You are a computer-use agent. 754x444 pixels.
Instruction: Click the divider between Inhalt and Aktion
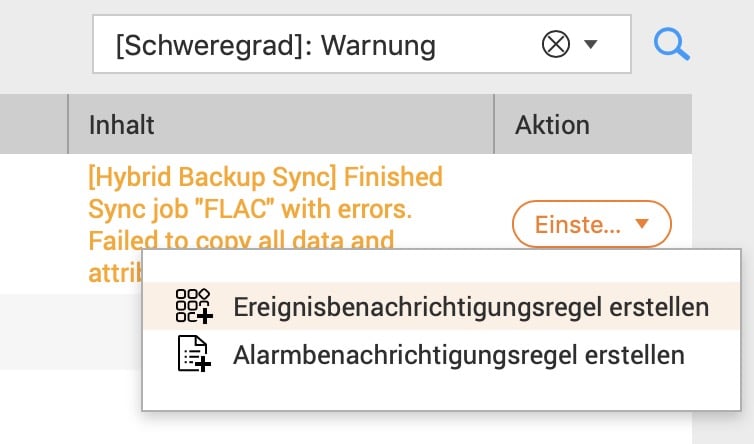(x=494, y=124)
